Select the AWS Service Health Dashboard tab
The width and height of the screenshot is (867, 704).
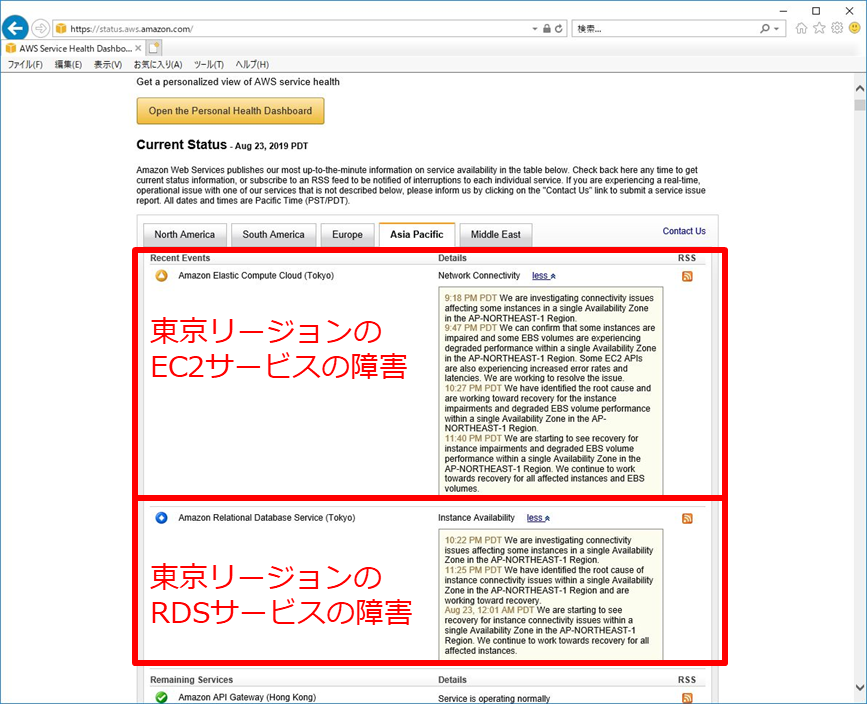(74, 48)
